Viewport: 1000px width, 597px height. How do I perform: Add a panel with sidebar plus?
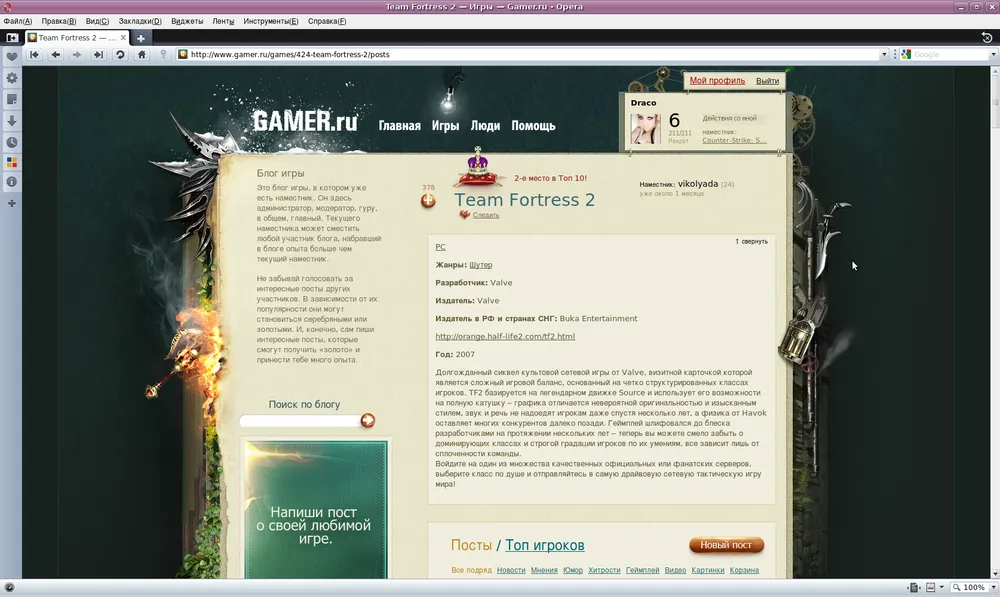pos(11,203)
